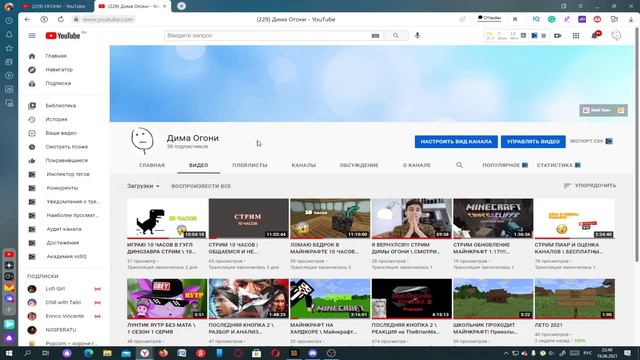Screen dimensions: 640x360
Task: Switch to the Обсуждение tab
Action: [x=359, y=165]
